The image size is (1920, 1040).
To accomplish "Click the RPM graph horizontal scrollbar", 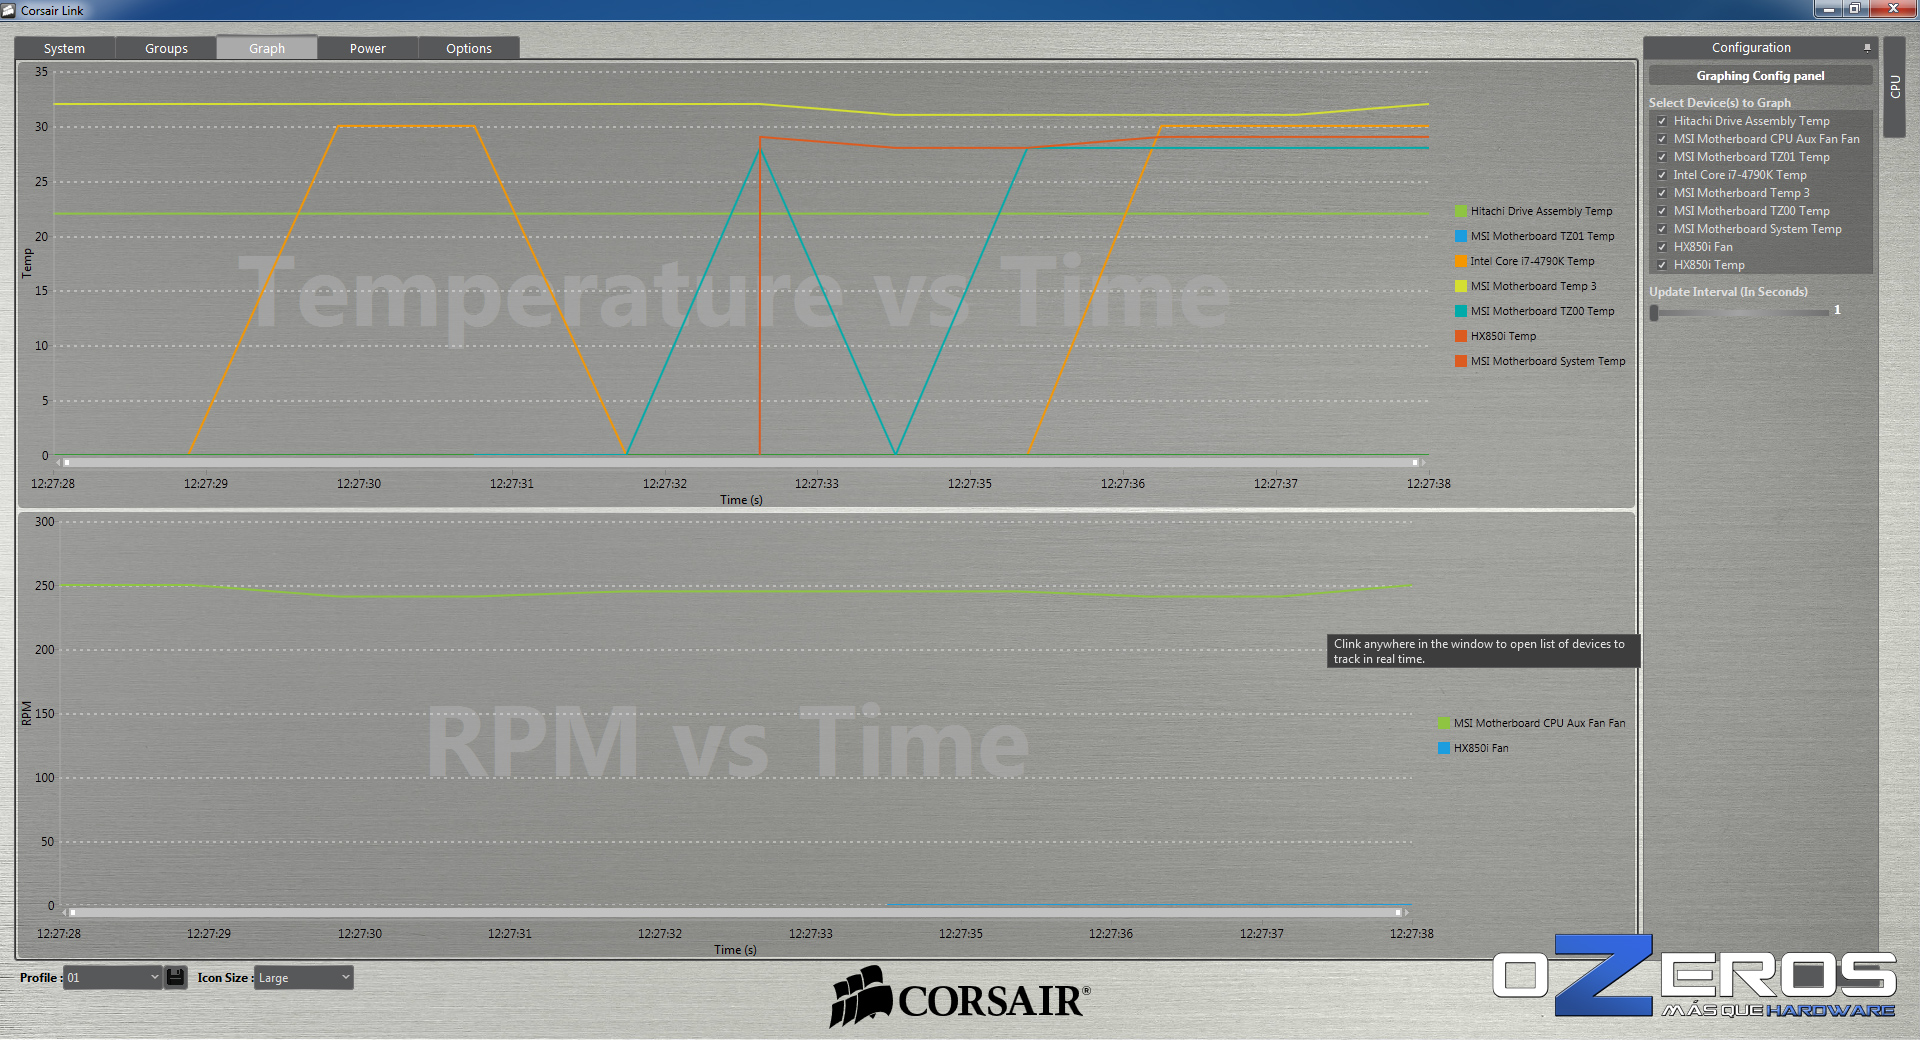I will coord(735,912).
